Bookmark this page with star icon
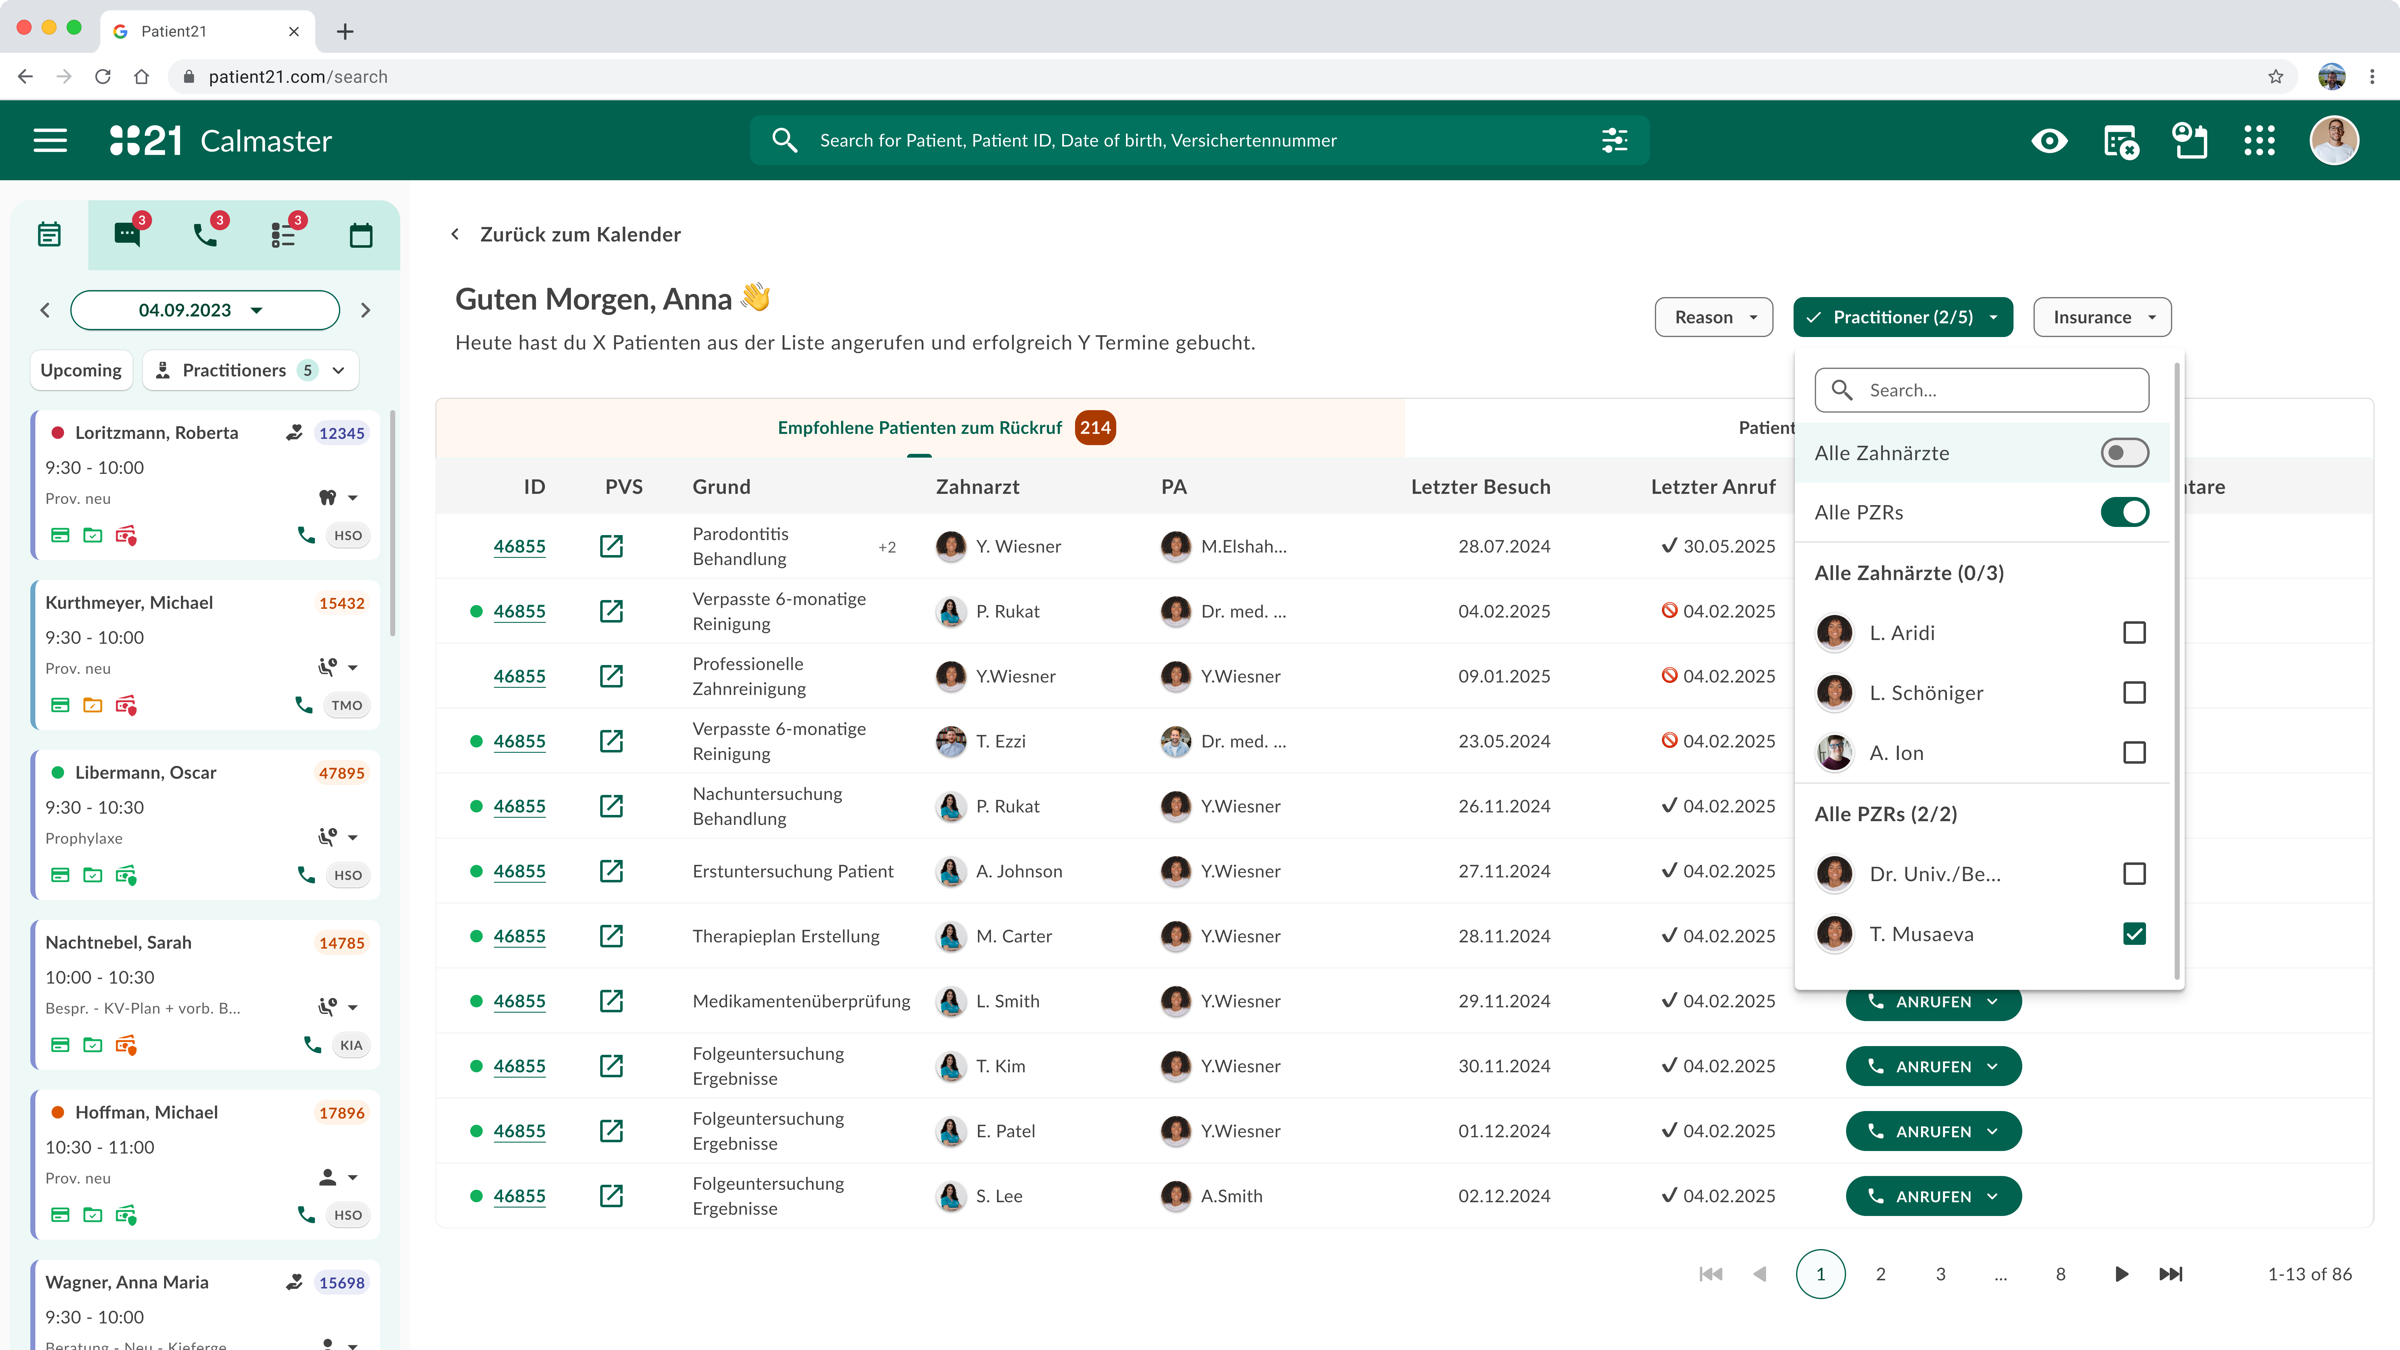Screen dimensions: 2400x1350 click(x=2276, y=76)
